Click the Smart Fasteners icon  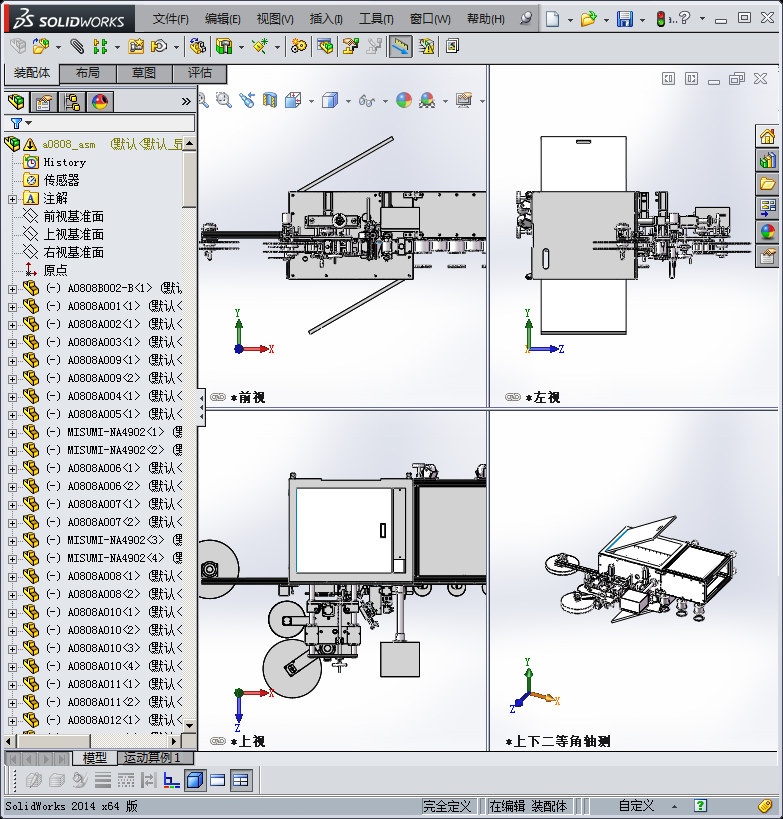click(136, 46)
